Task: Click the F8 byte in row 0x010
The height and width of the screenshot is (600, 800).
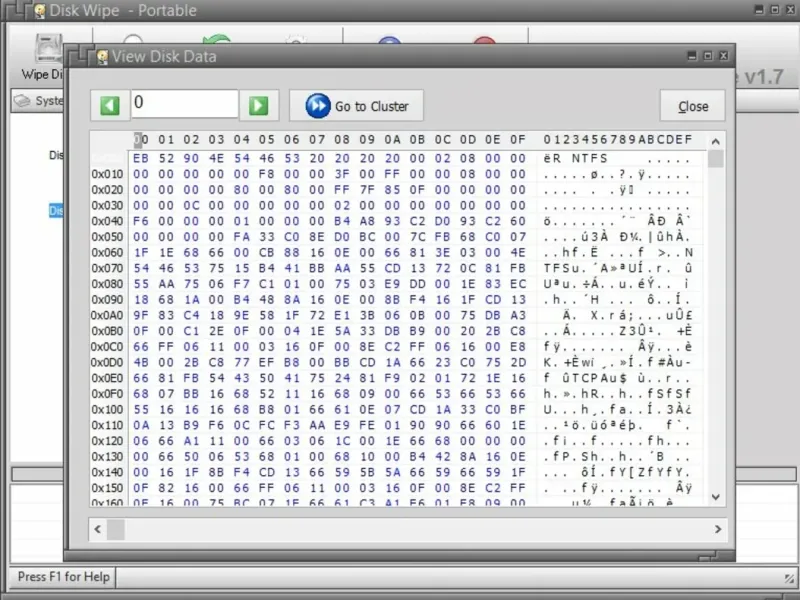Action: tap(266, 174)
